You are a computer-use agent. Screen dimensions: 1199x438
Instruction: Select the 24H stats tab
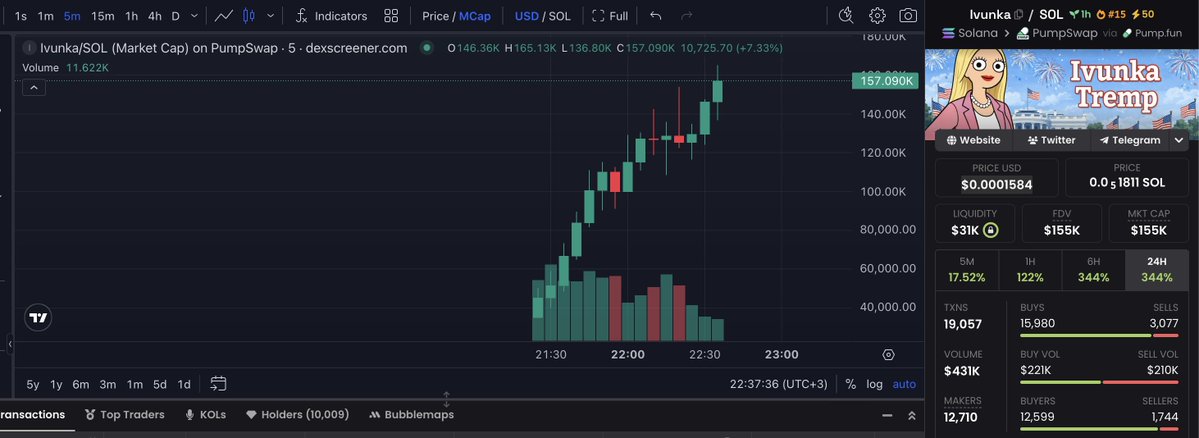coord(1157,270)
